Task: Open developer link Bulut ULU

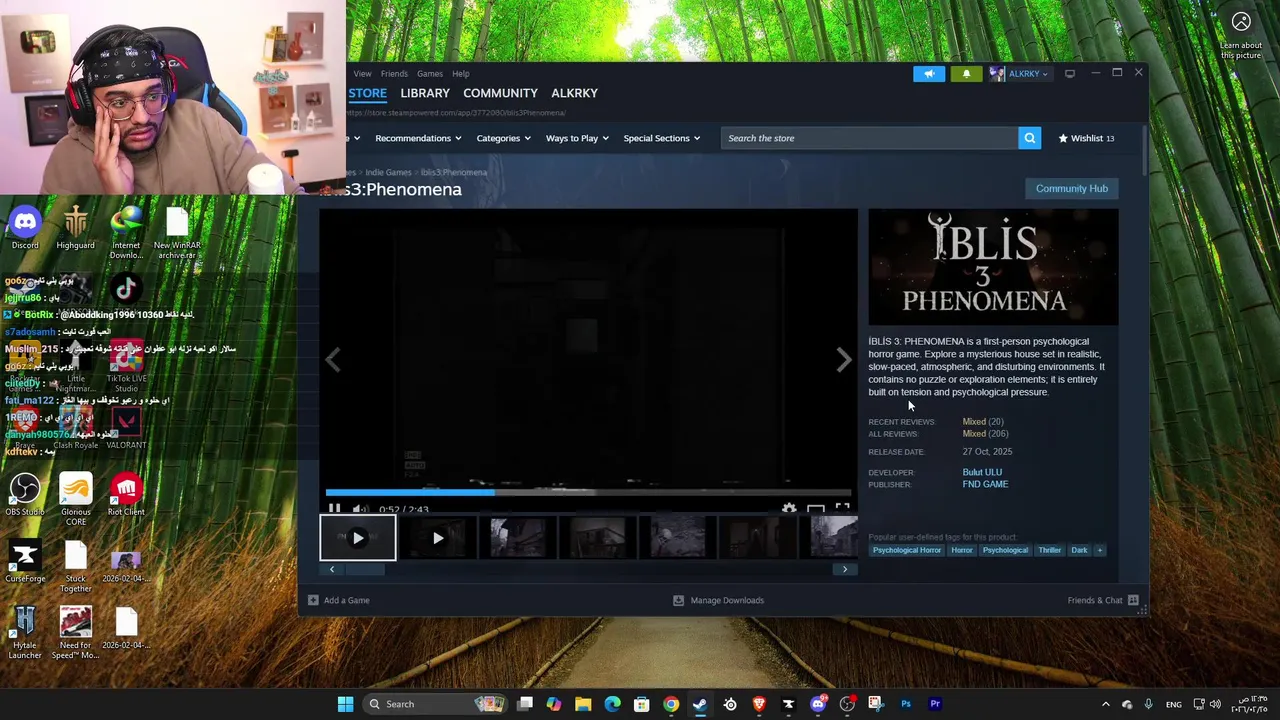Action: 982,472
